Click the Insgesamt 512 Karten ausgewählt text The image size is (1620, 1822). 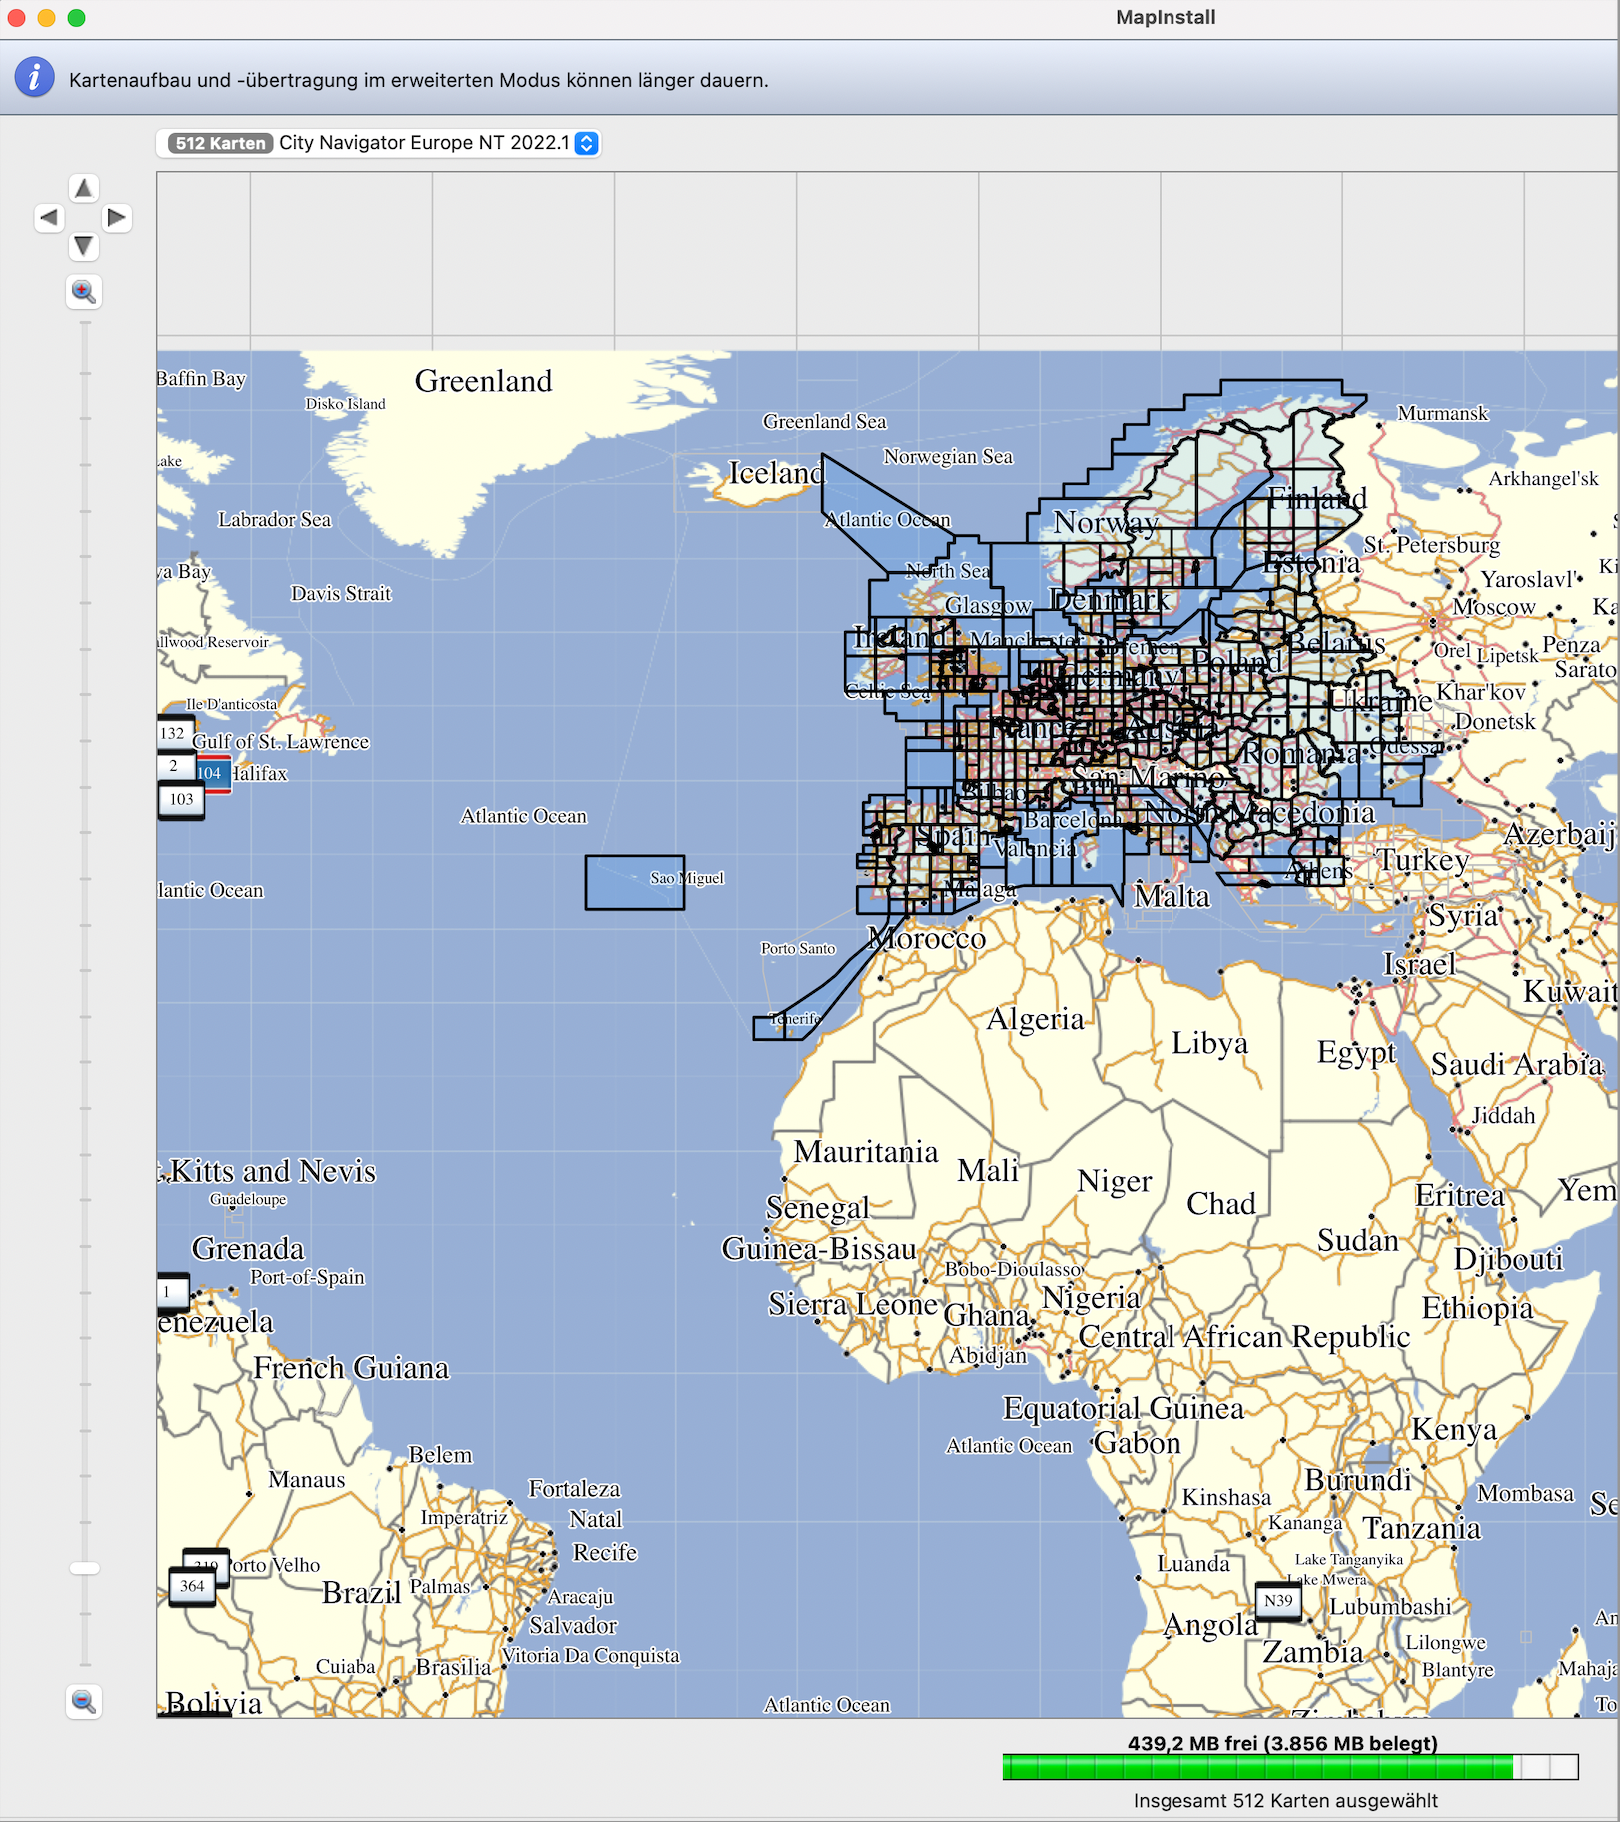coord(1285,1800)
